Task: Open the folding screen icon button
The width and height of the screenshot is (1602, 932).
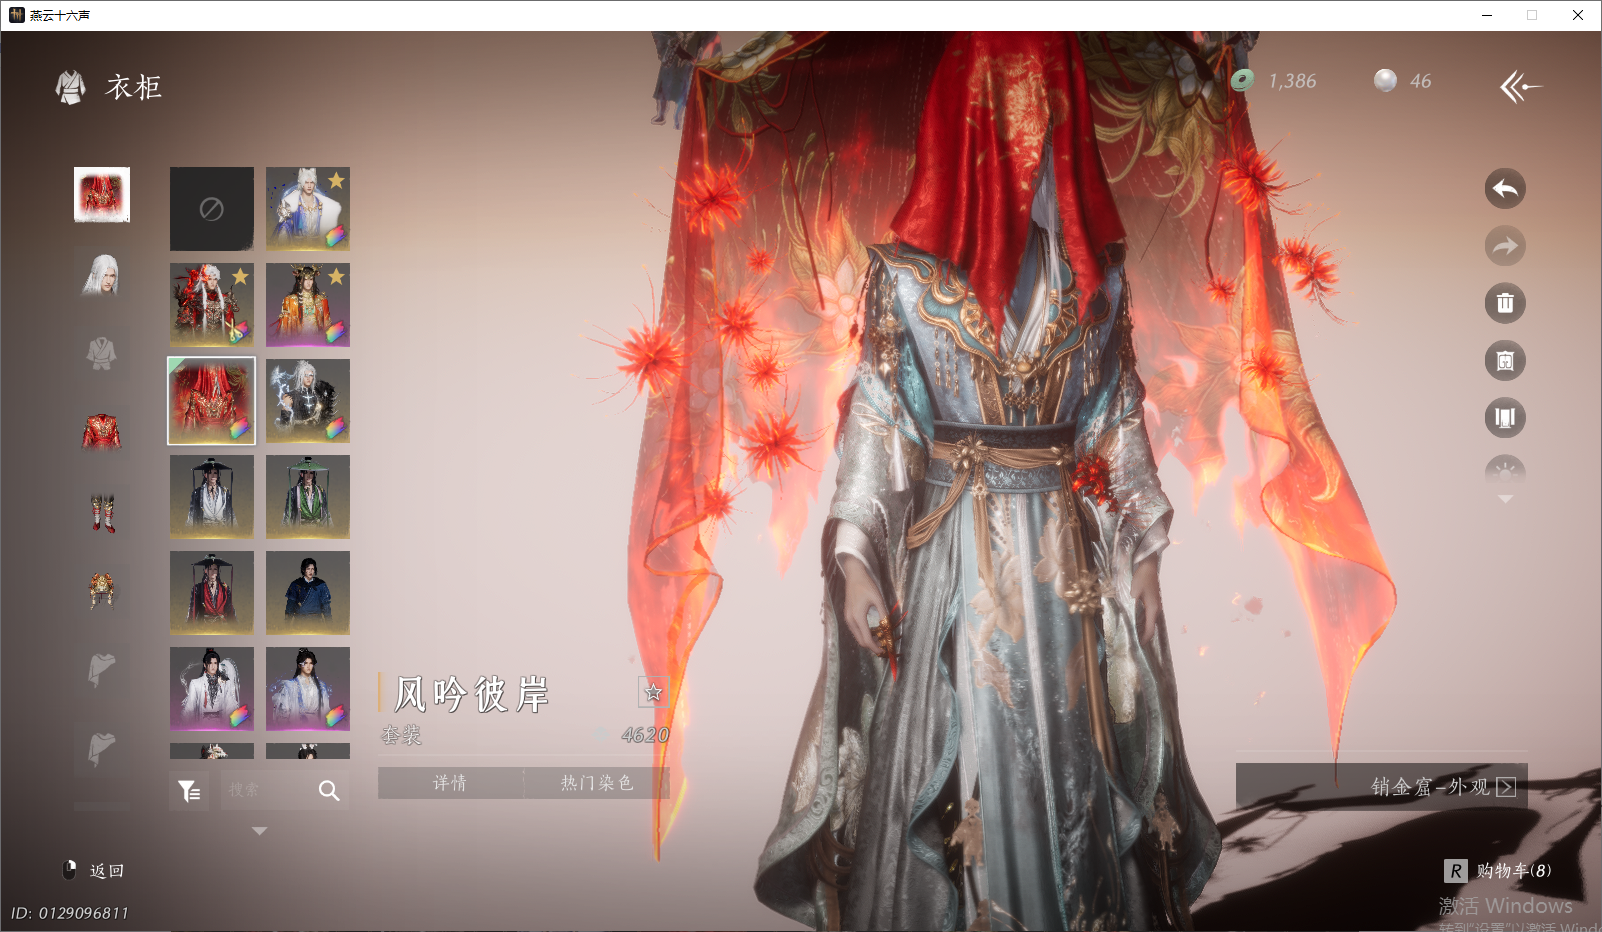Action: (x=1505, y=418)
